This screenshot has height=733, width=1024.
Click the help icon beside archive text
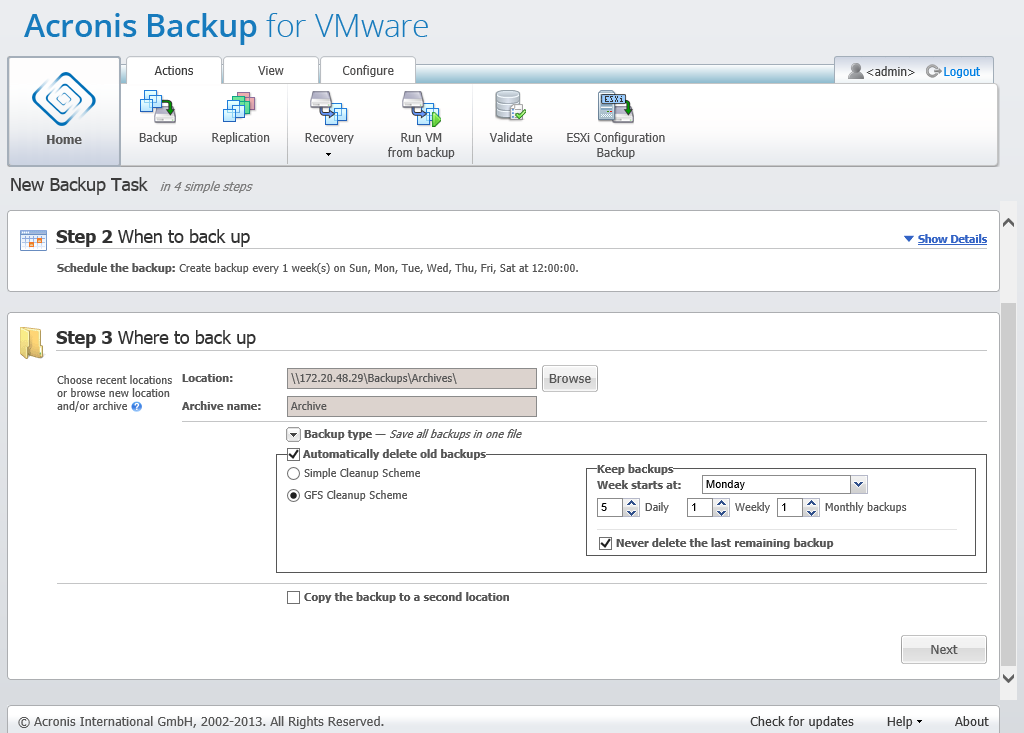tap(136, 407)
